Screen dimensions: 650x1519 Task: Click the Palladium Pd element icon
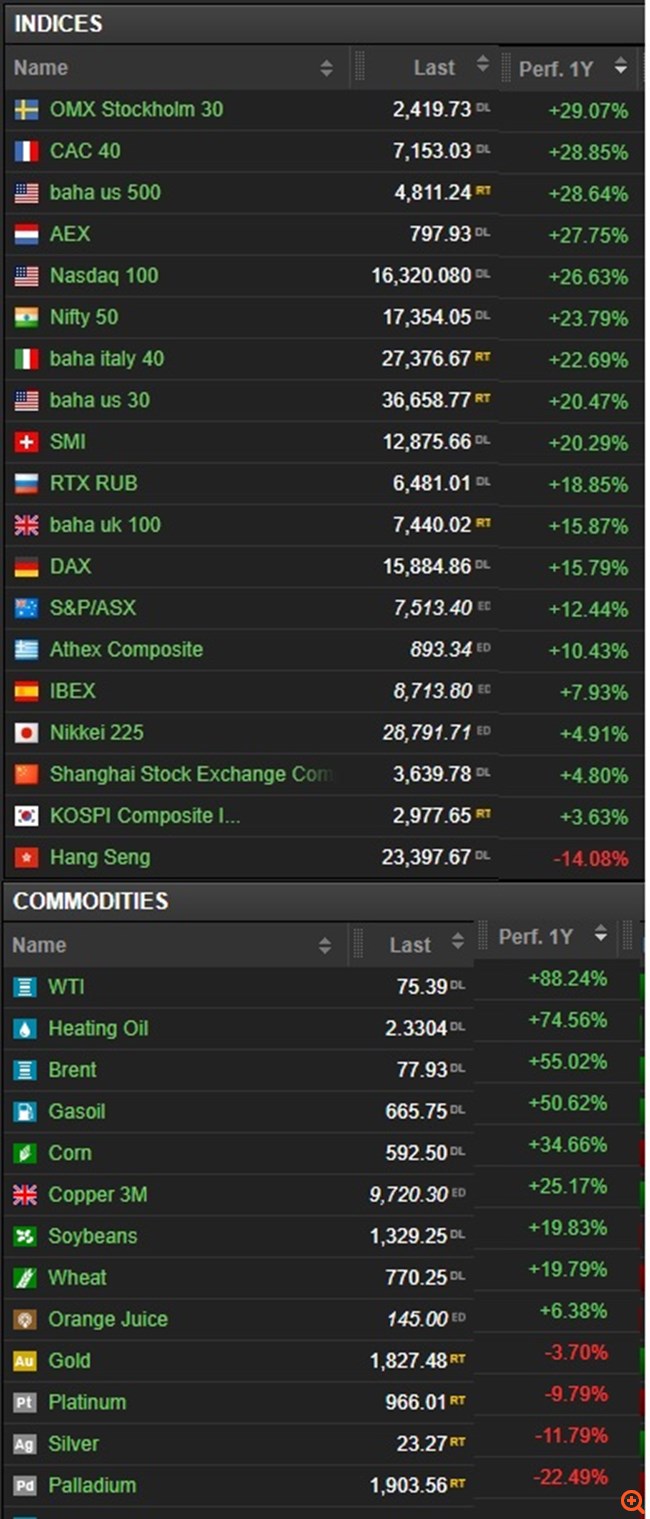pyautogui.click(x=24, y=1486)
